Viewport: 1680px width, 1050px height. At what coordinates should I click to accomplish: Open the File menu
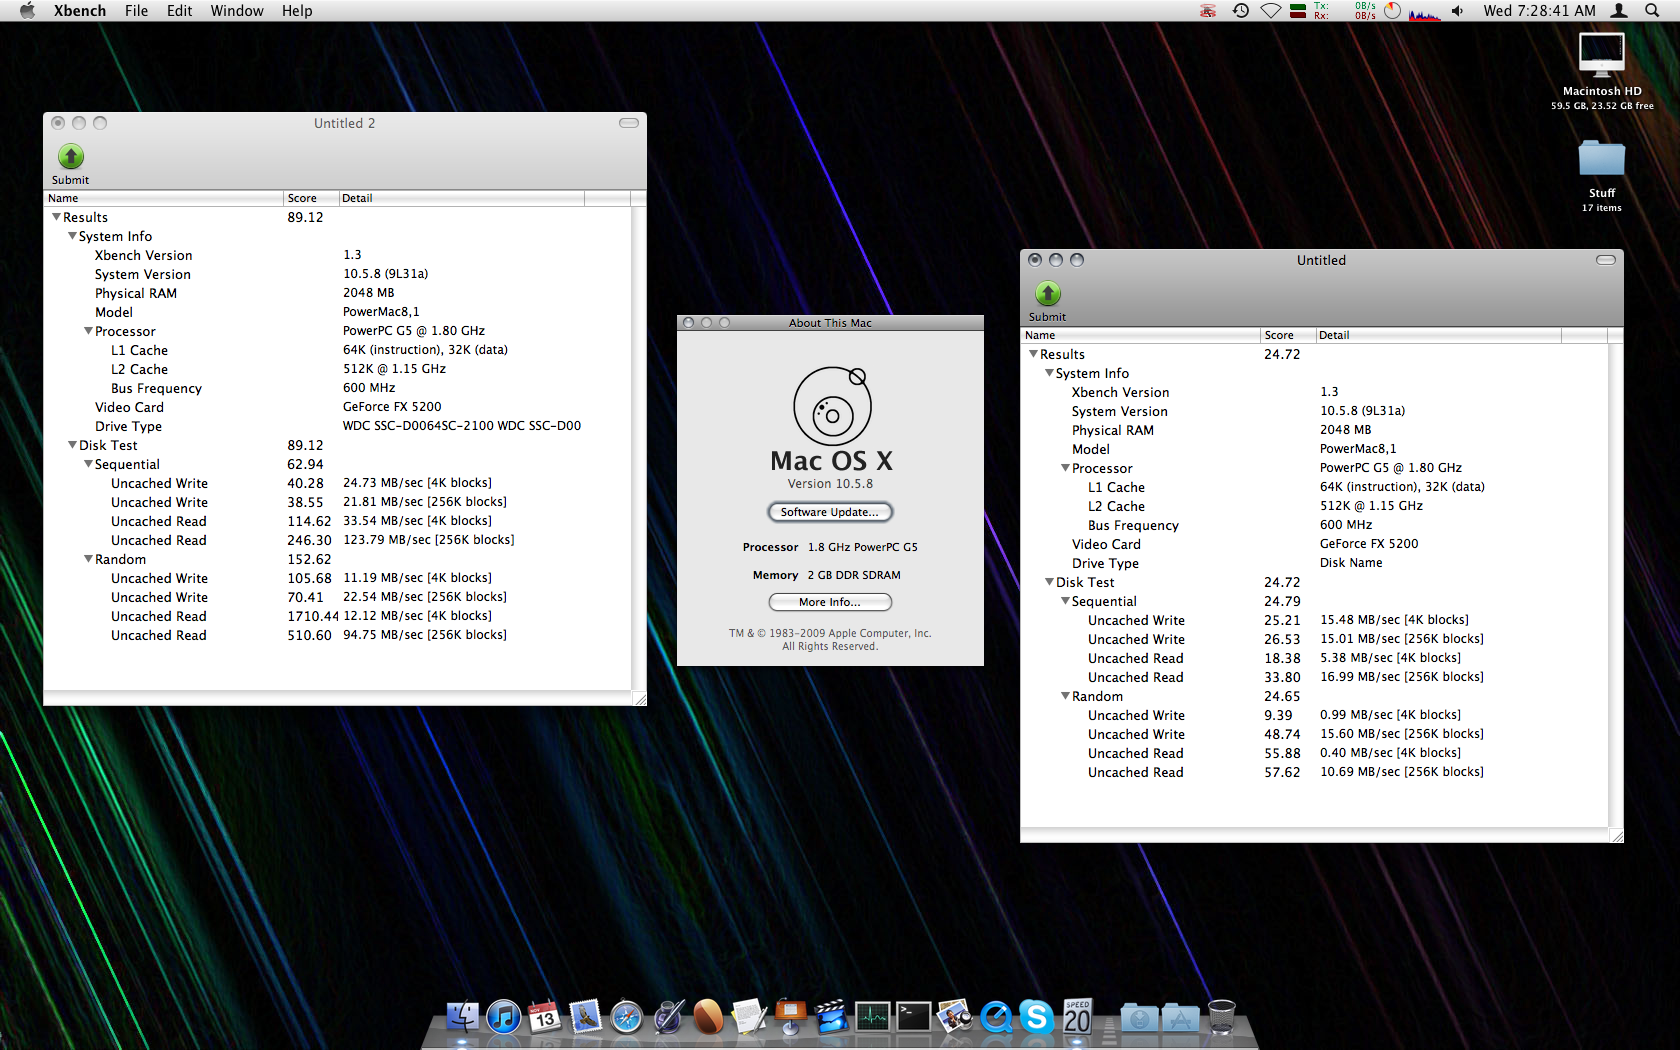pyautogui.click(x=136, y=10)
